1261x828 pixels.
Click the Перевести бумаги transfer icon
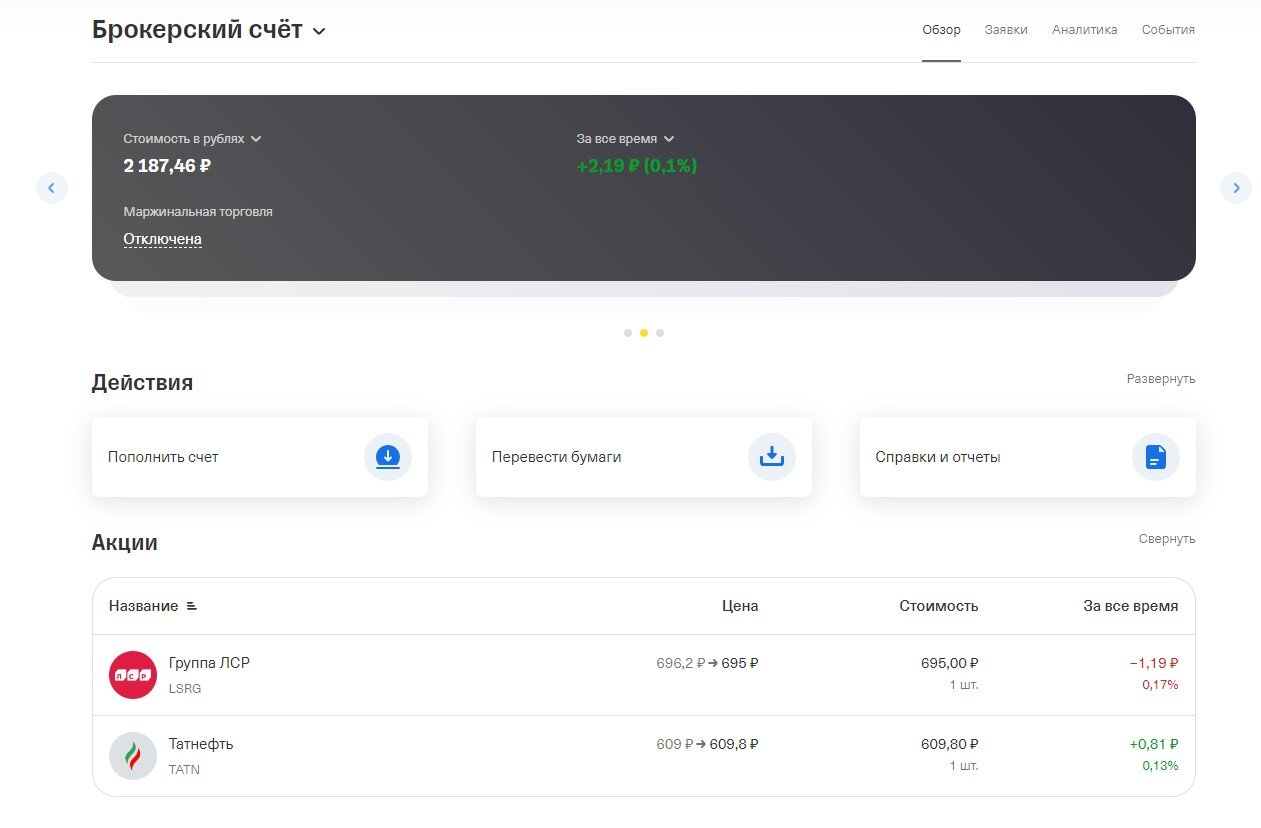click(x=771, y=457)
